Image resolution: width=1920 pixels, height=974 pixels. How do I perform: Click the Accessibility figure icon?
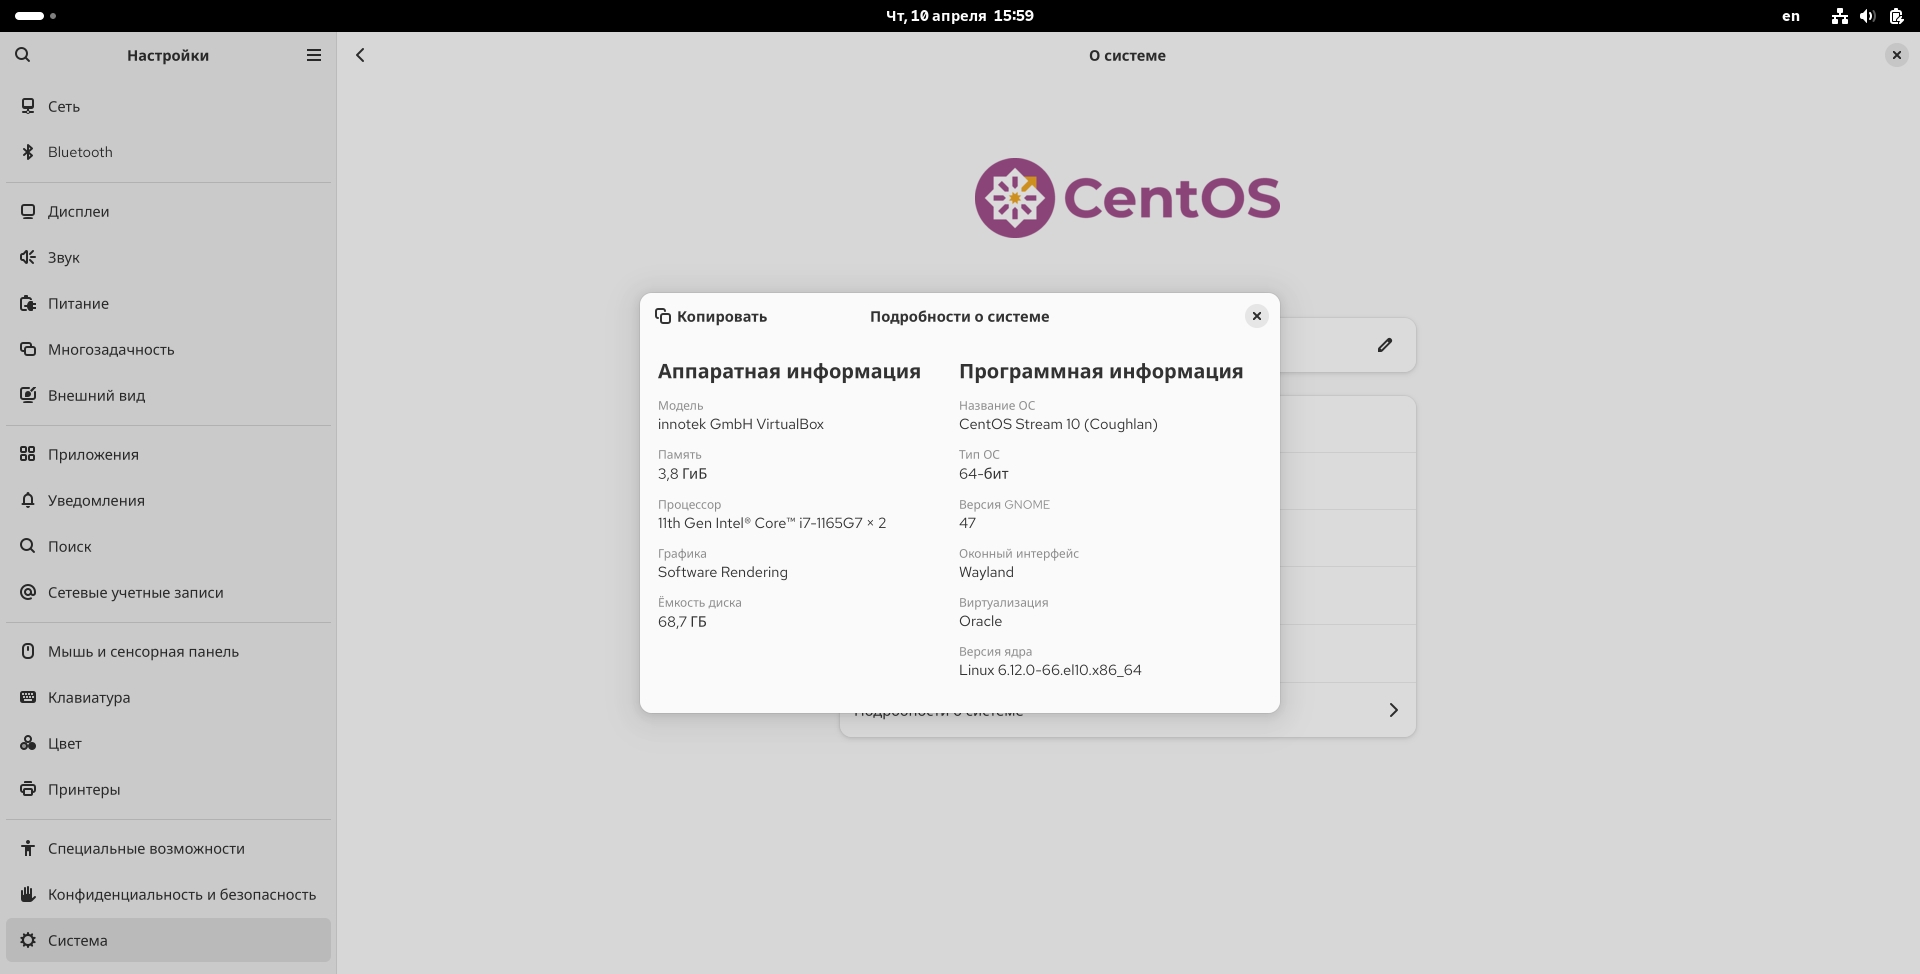coord(28,848)
